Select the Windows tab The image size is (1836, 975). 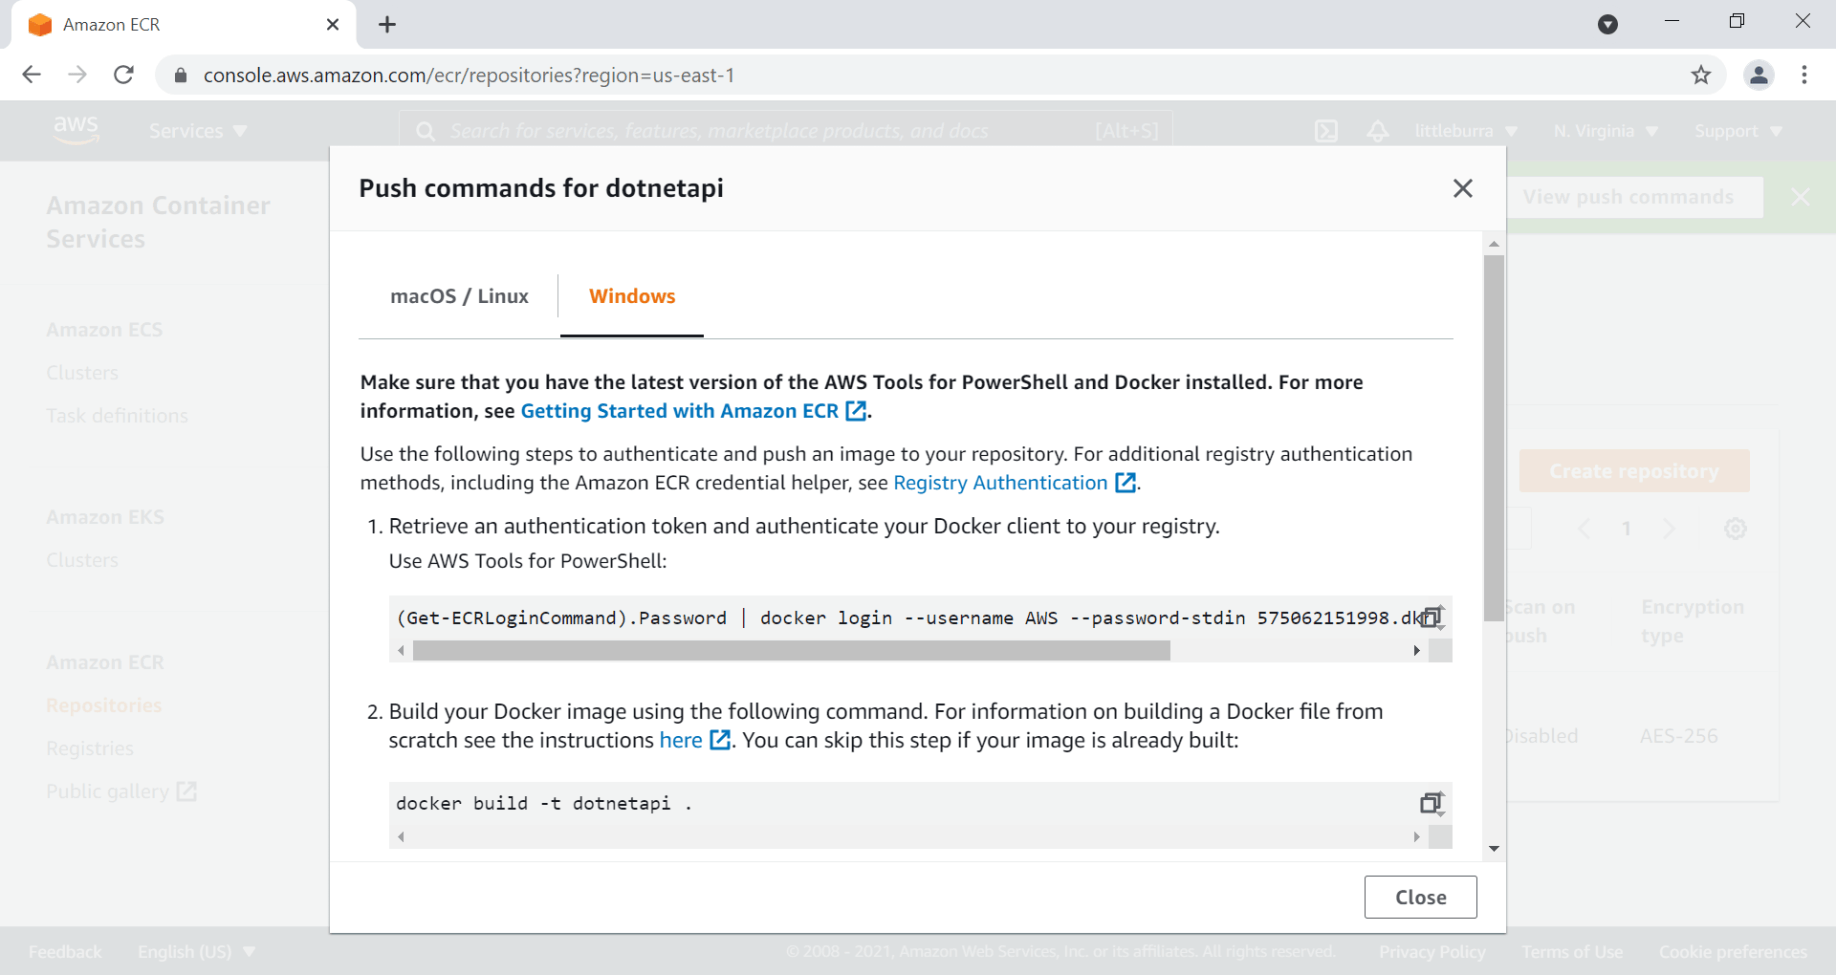pos(632,296)
